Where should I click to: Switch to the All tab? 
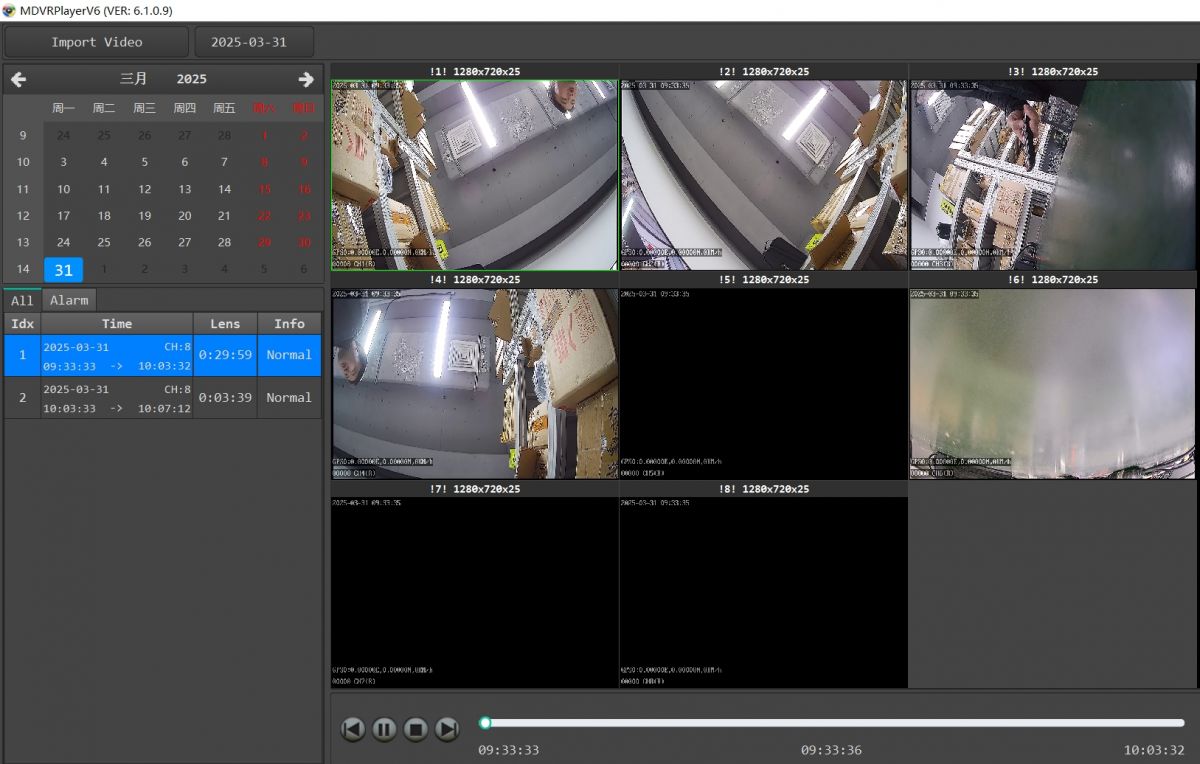coord(22,300)
